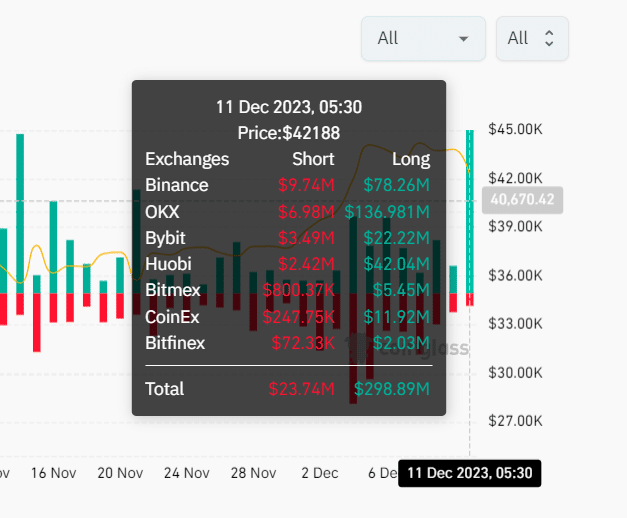
Task: Click the caret arrow in the first All dropdown
Action: tap(463, 39)
